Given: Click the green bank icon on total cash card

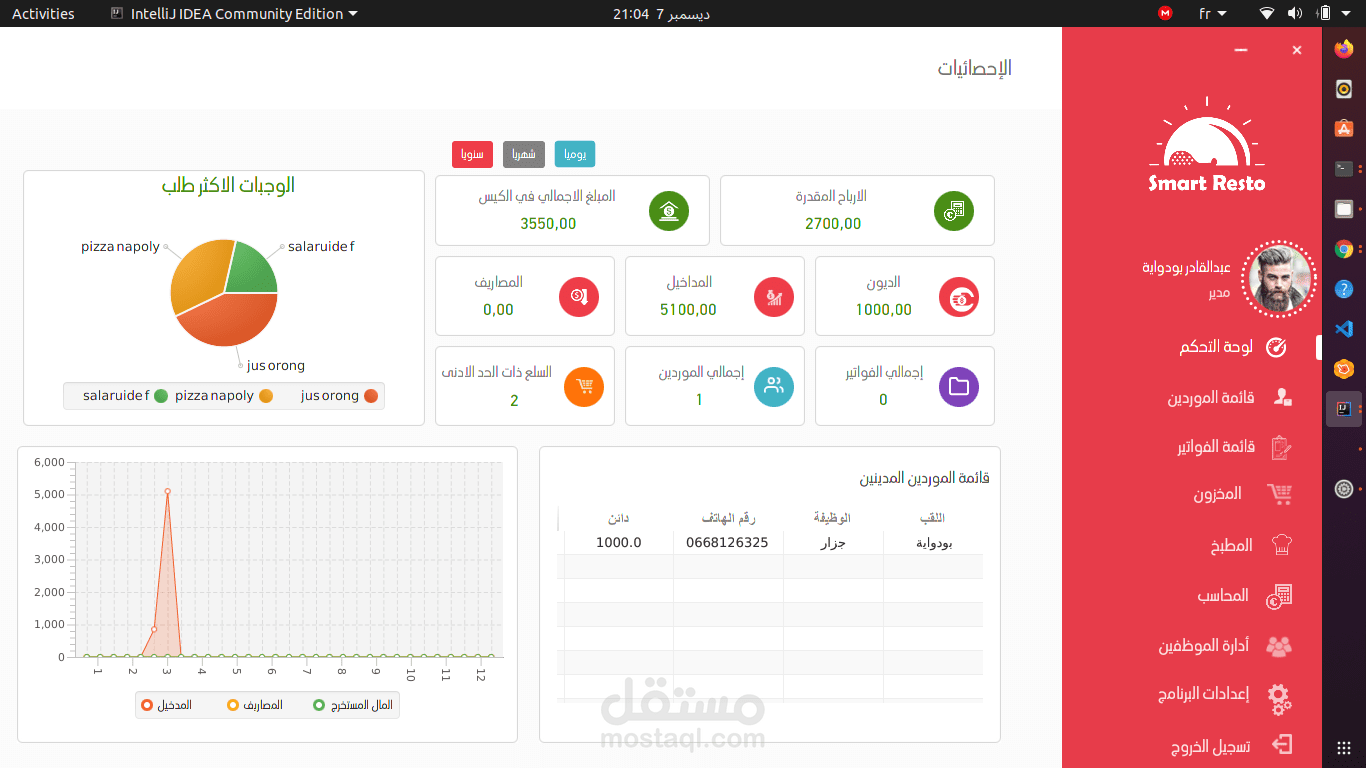Looking at the screenshot, I should pyautogui.click(x=668, y=211).
